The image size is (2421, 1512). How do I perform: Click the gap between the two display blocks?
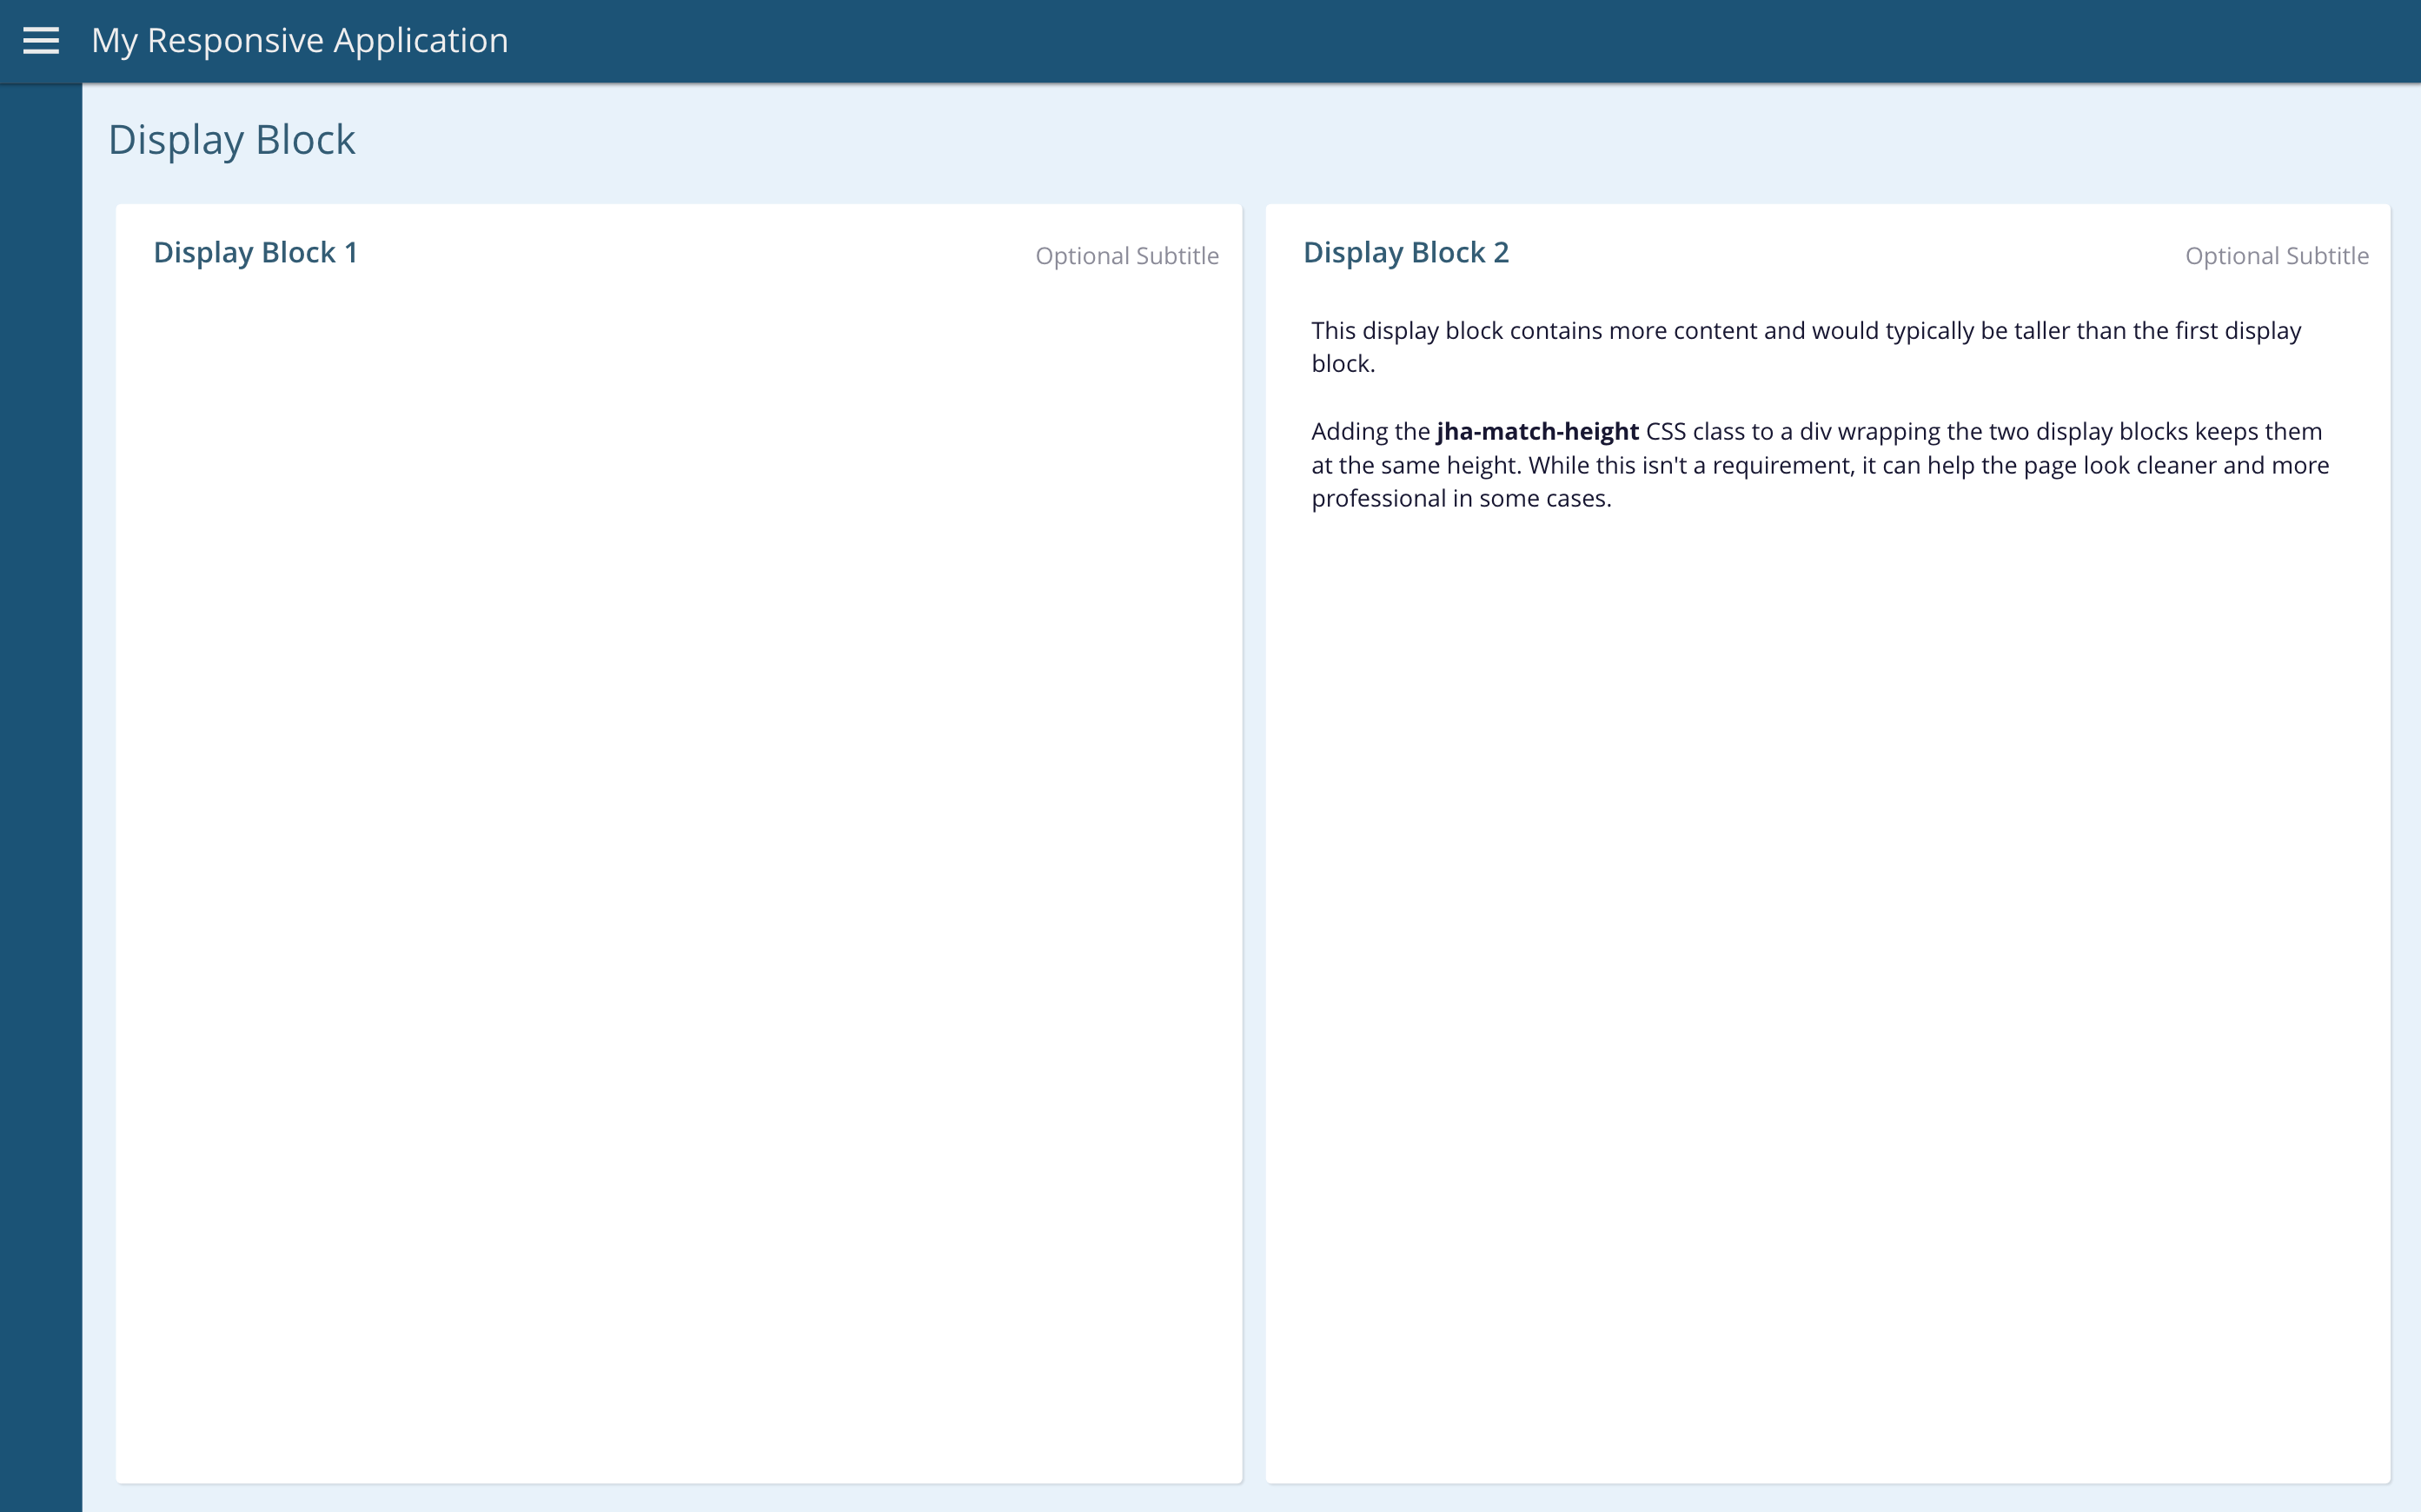[1254, 800]
